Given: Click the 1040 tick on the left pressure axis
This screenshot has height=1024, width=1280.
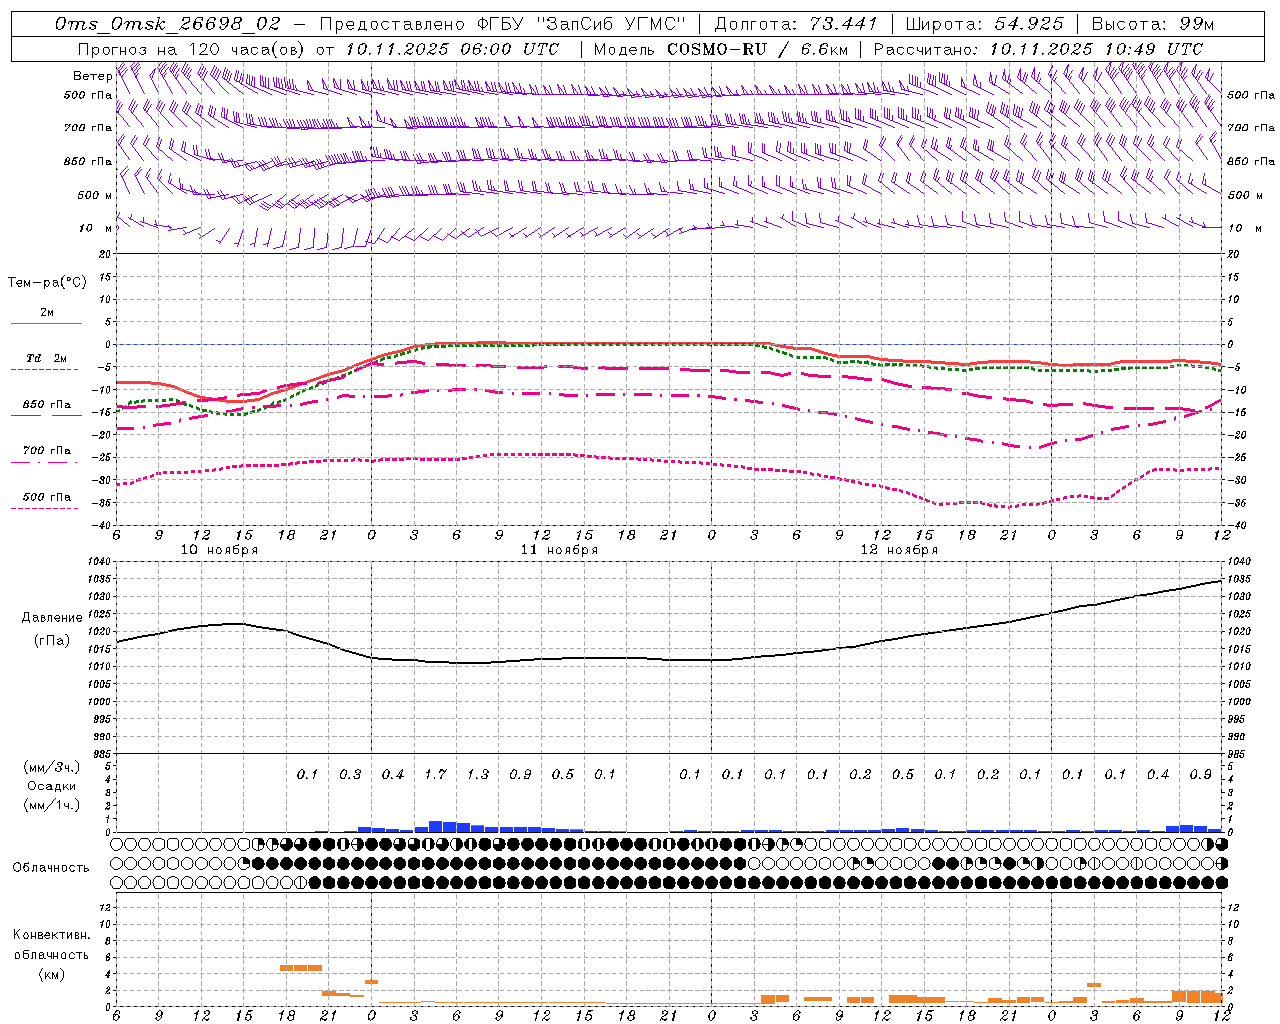Looking at the screenshot, I should coord(100,562).
